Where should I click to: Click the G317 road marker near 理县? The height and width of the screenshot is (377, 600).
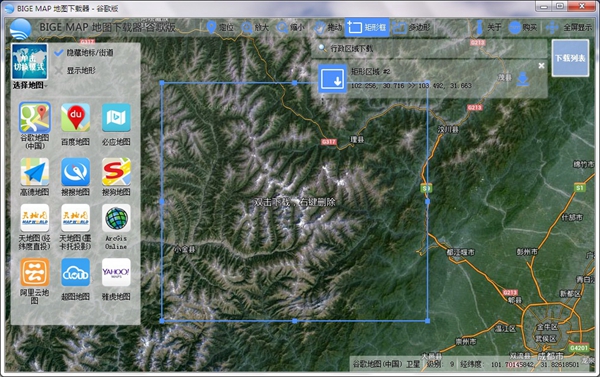[x=328, y=142]
